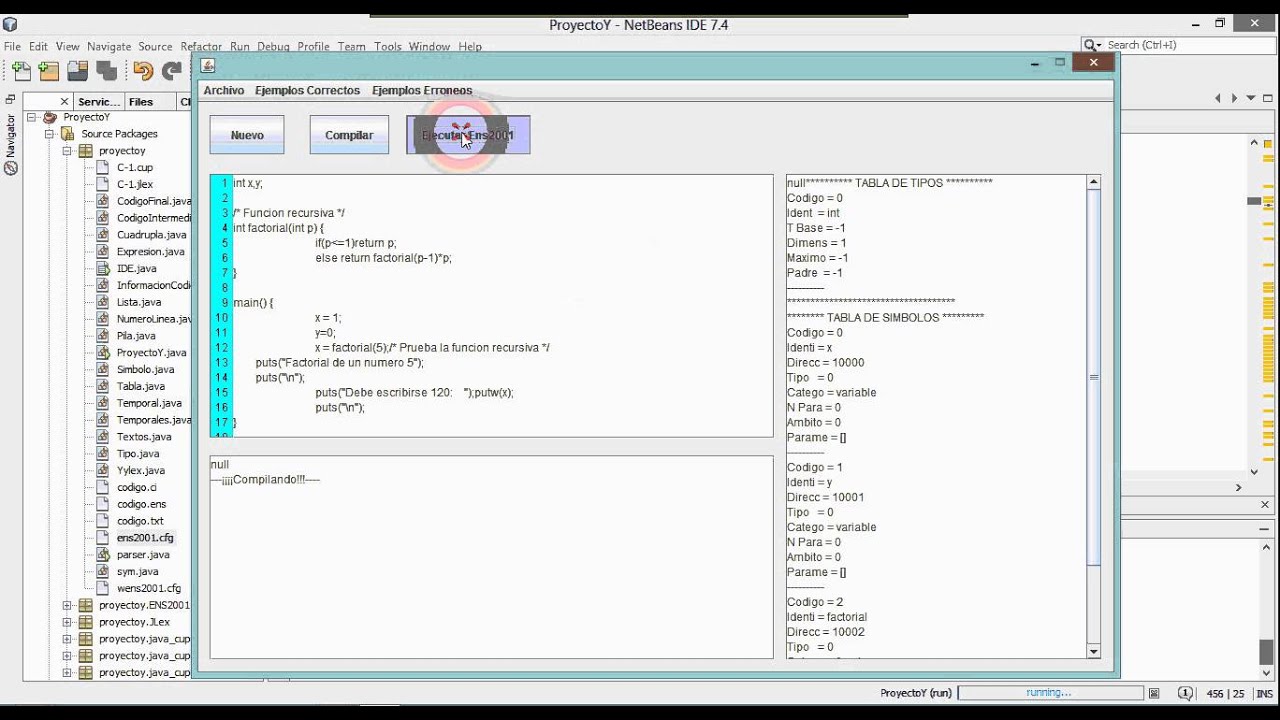Click the stop-task icon beside the running progress bar
The image size is (1280, 720).
click(1154, 693)
